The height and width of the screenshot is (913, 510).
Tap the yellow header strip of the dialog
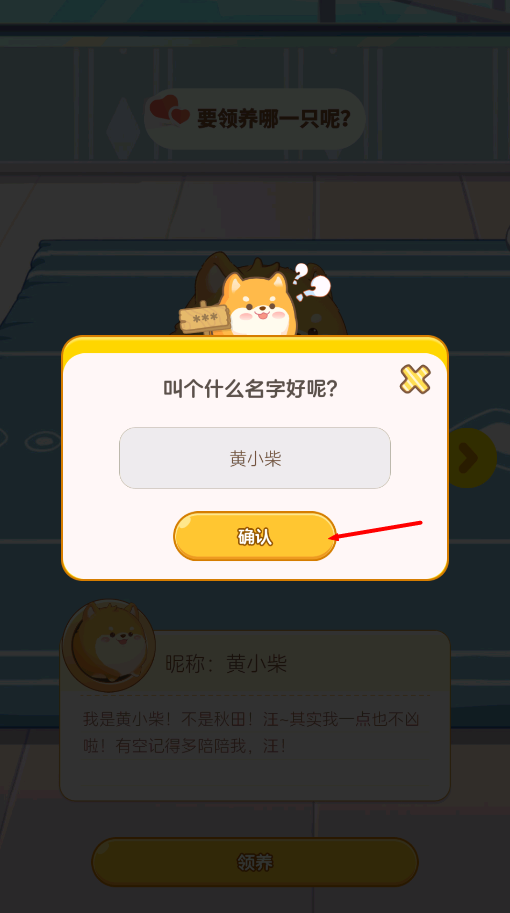tap(255, 345)
